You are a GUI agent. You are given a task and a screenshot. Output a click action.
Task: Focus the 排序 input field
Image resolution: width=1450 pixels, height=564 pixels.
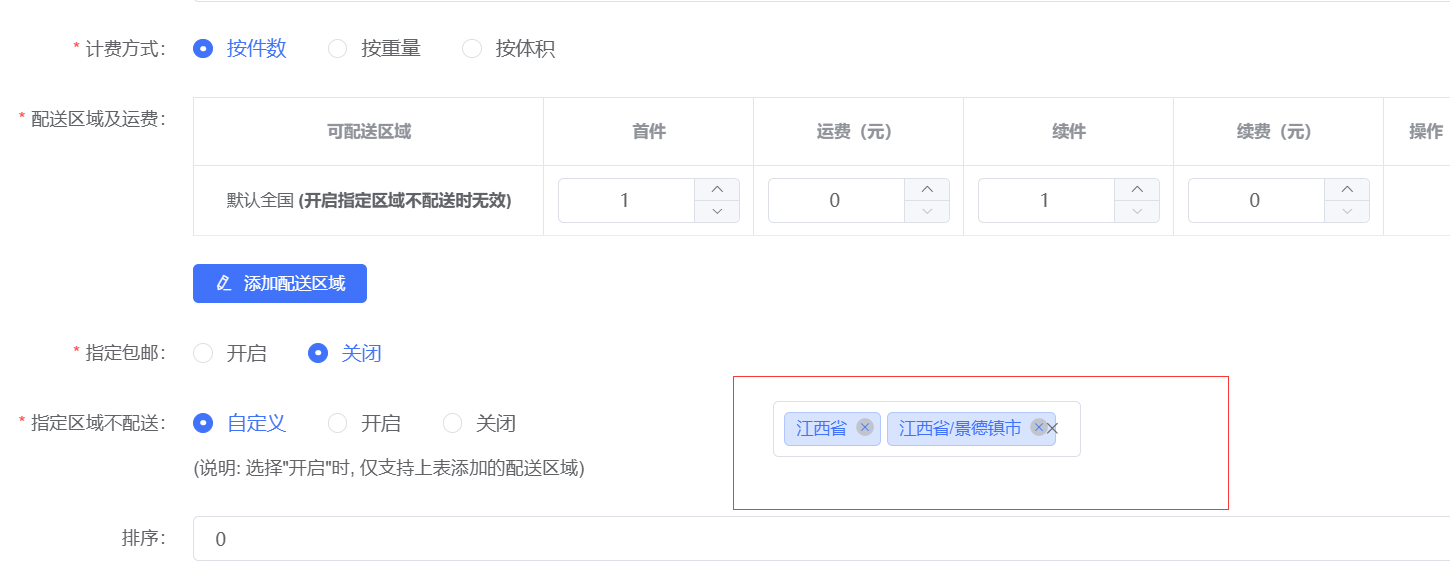821,539
